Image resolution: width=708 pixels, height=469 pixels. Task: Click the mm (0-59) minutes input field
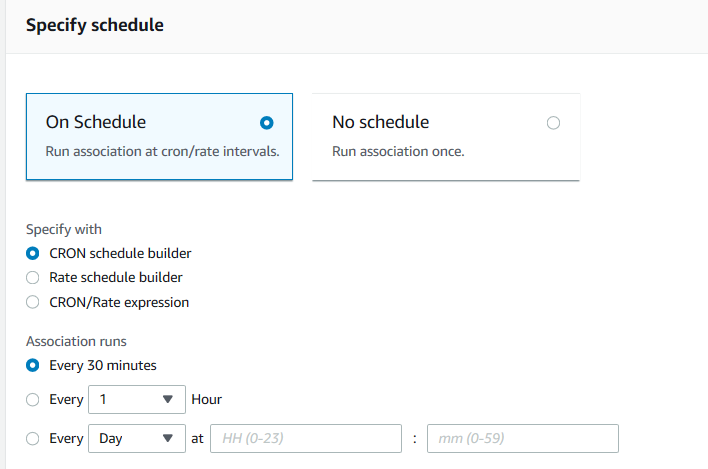click(522, 438)
